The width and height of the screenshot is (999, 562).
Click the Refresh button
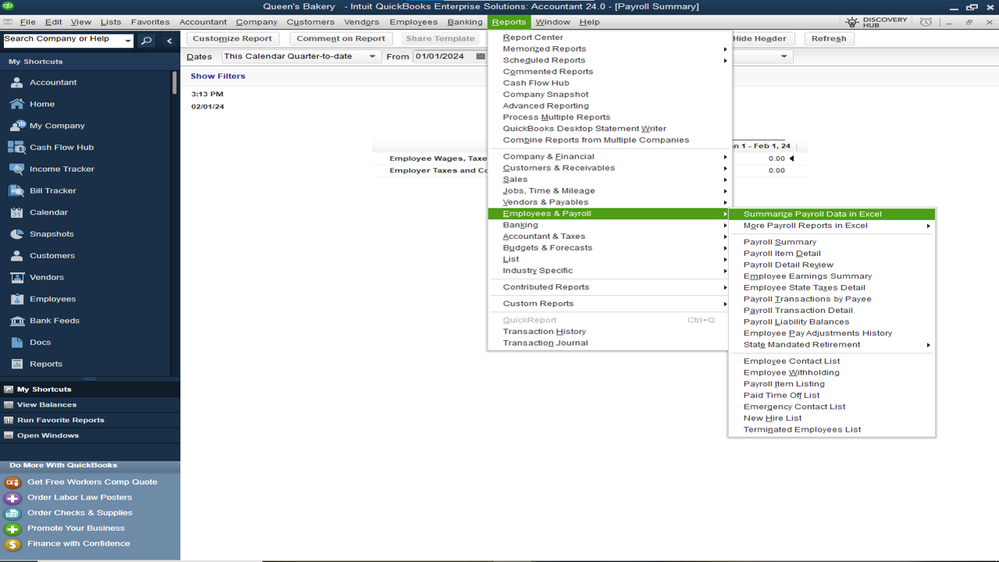(828, 38)
